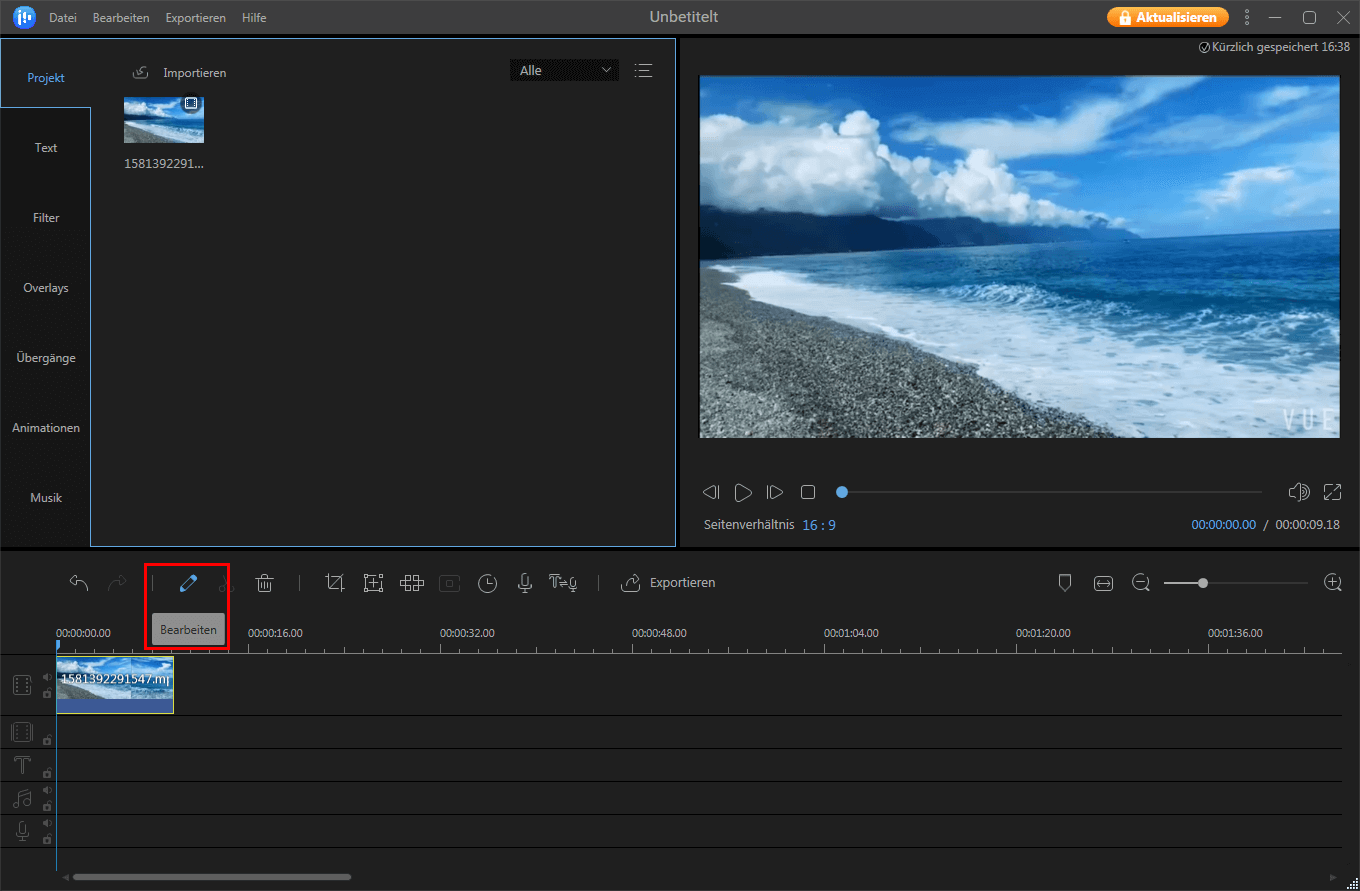Open the Datei menu
This screenshot has width=1360, height=891.
(x=63, y=18)
